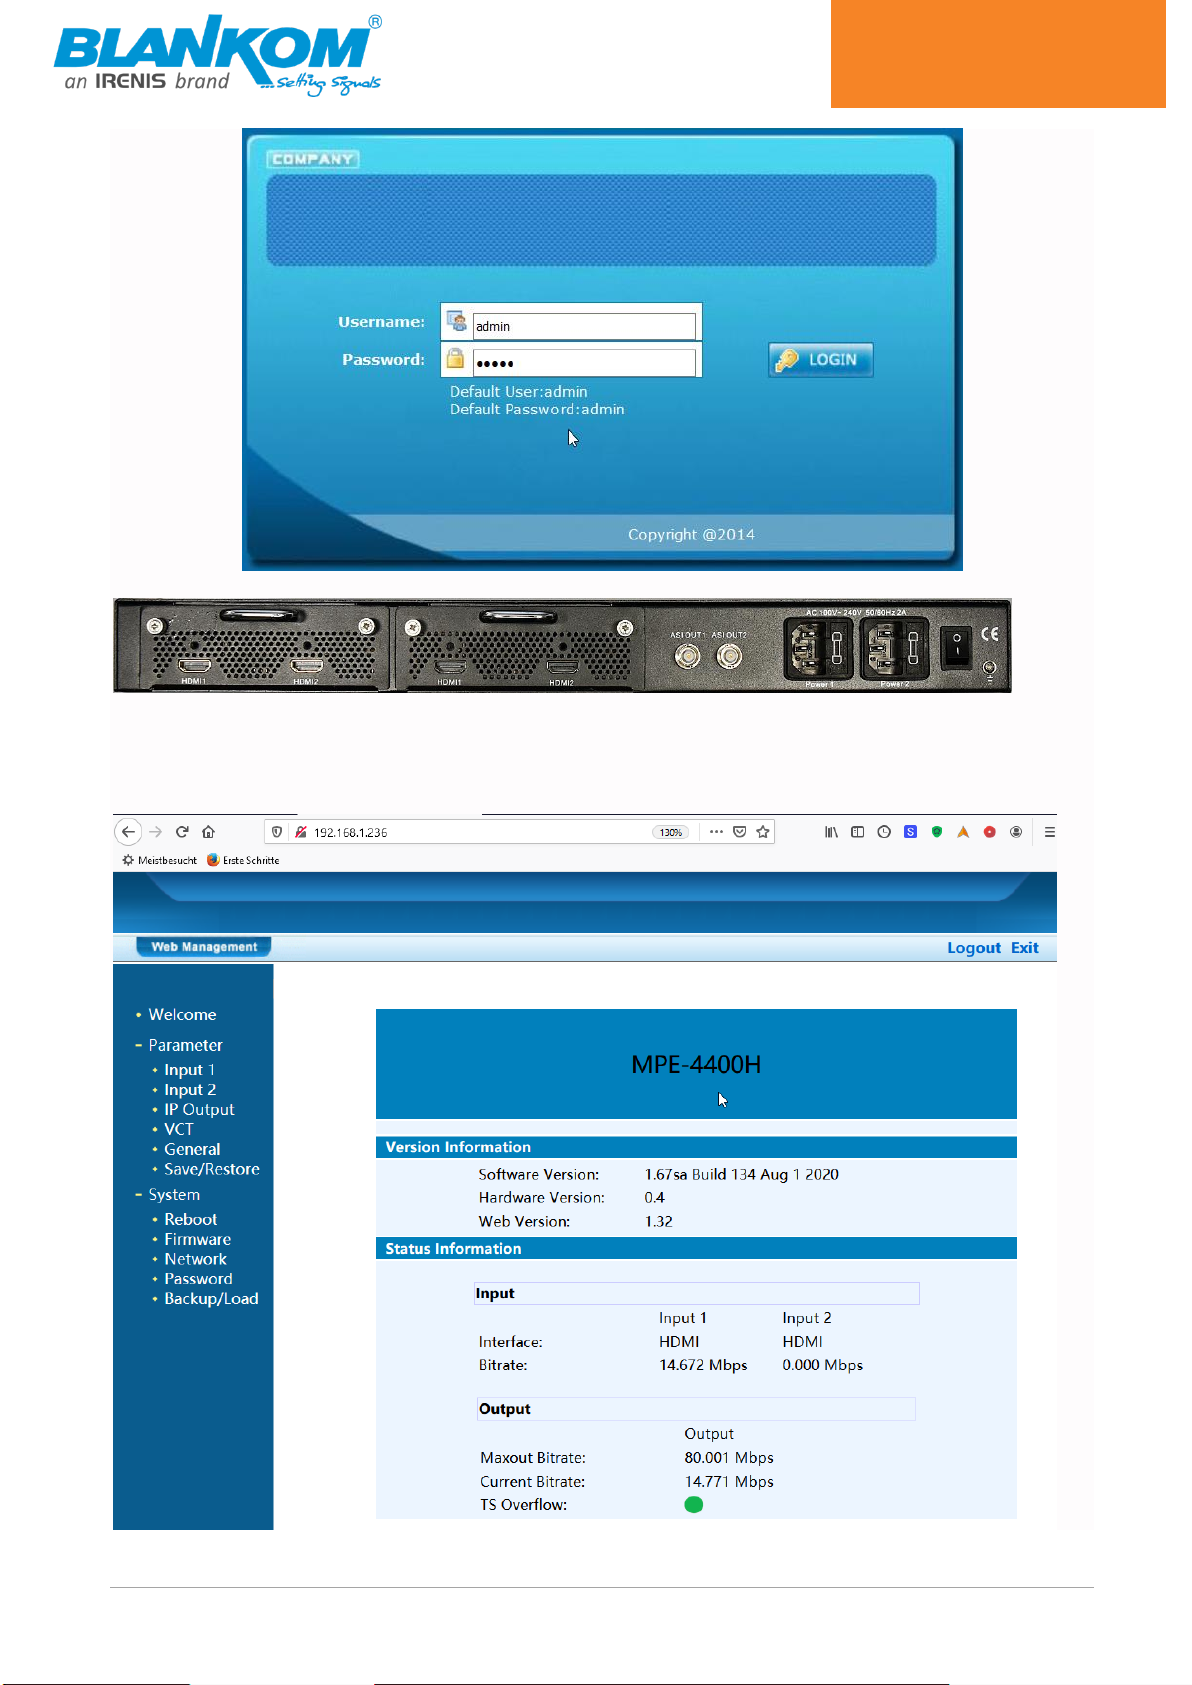1192x1685 pixels.
Task: Select the Web Management tab
Action: click(204, 947)
